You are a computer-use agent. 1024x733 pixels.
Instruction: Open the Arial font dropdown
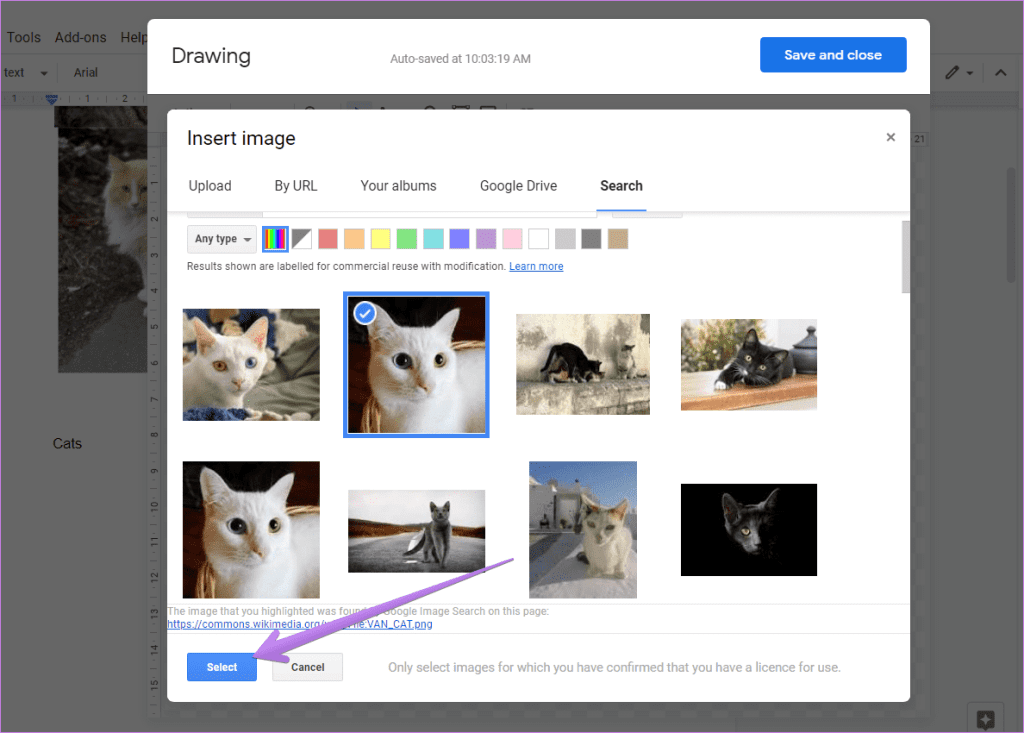point(86,73)
